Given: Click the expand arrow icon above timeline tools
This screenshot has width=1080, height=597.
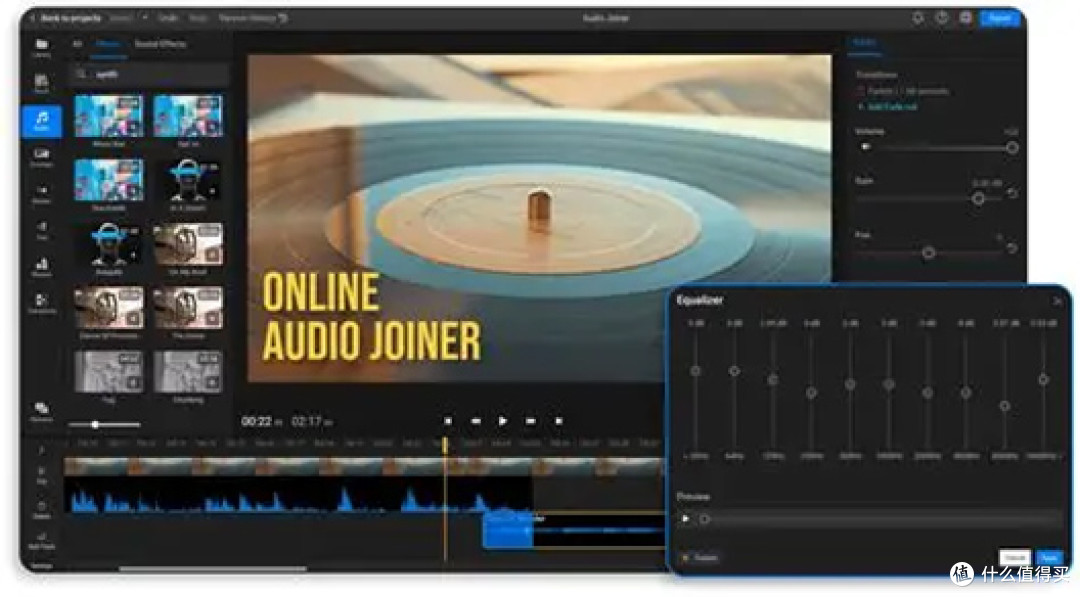Looking at the screenshot, I should point(41,450).
